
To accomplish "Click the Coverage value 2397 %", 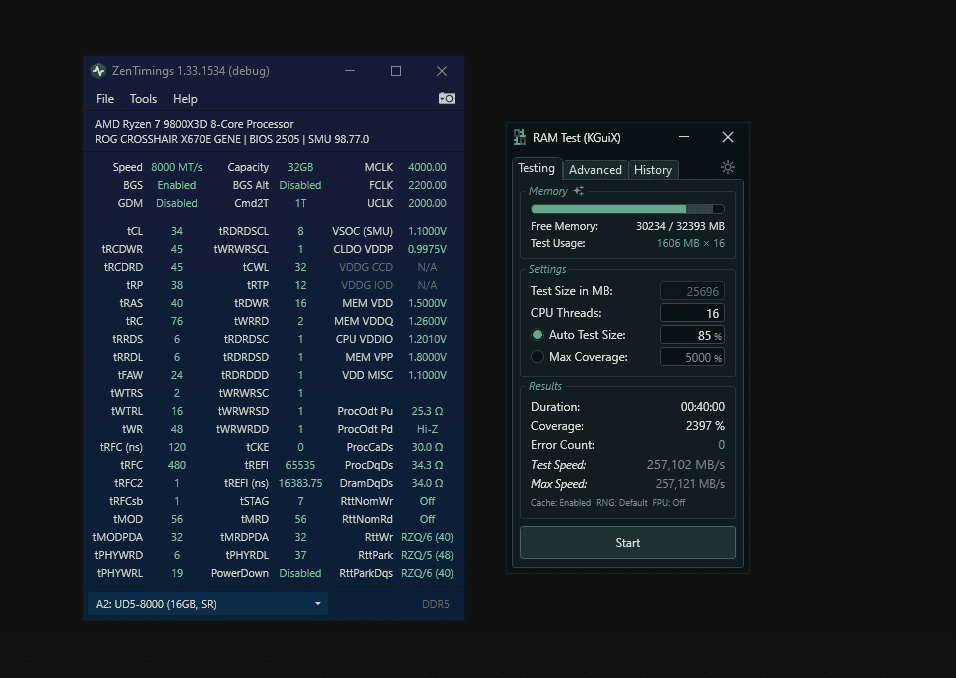I will 705,426.
